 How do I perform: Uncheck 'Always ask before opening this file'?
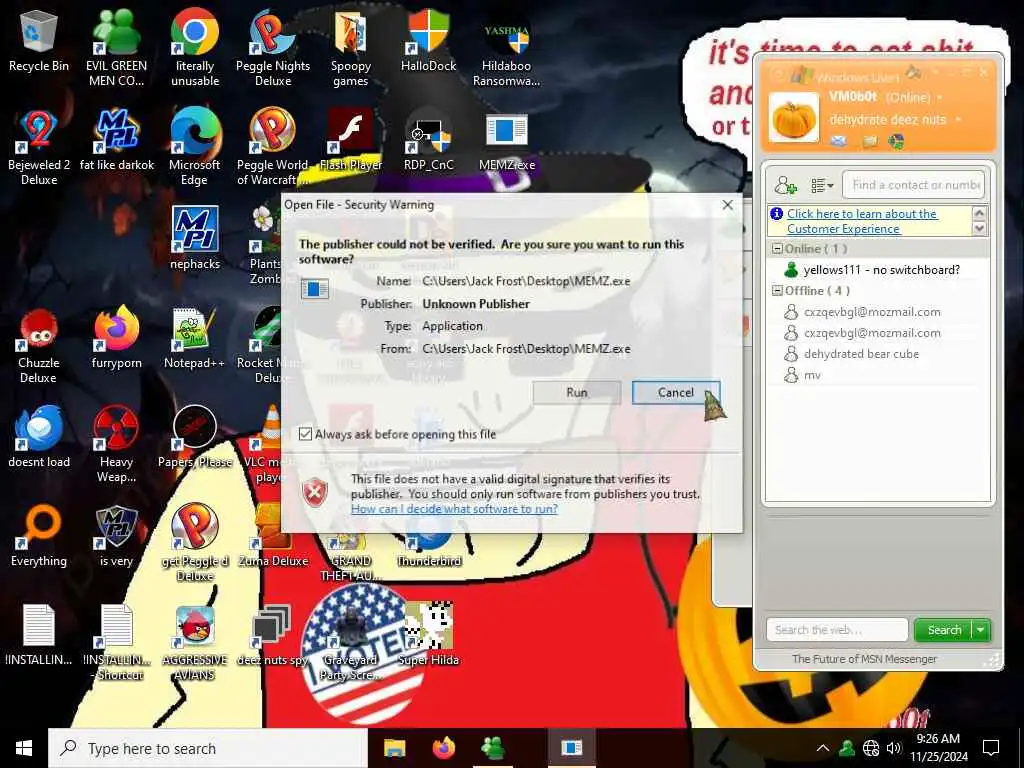point(305,434)
